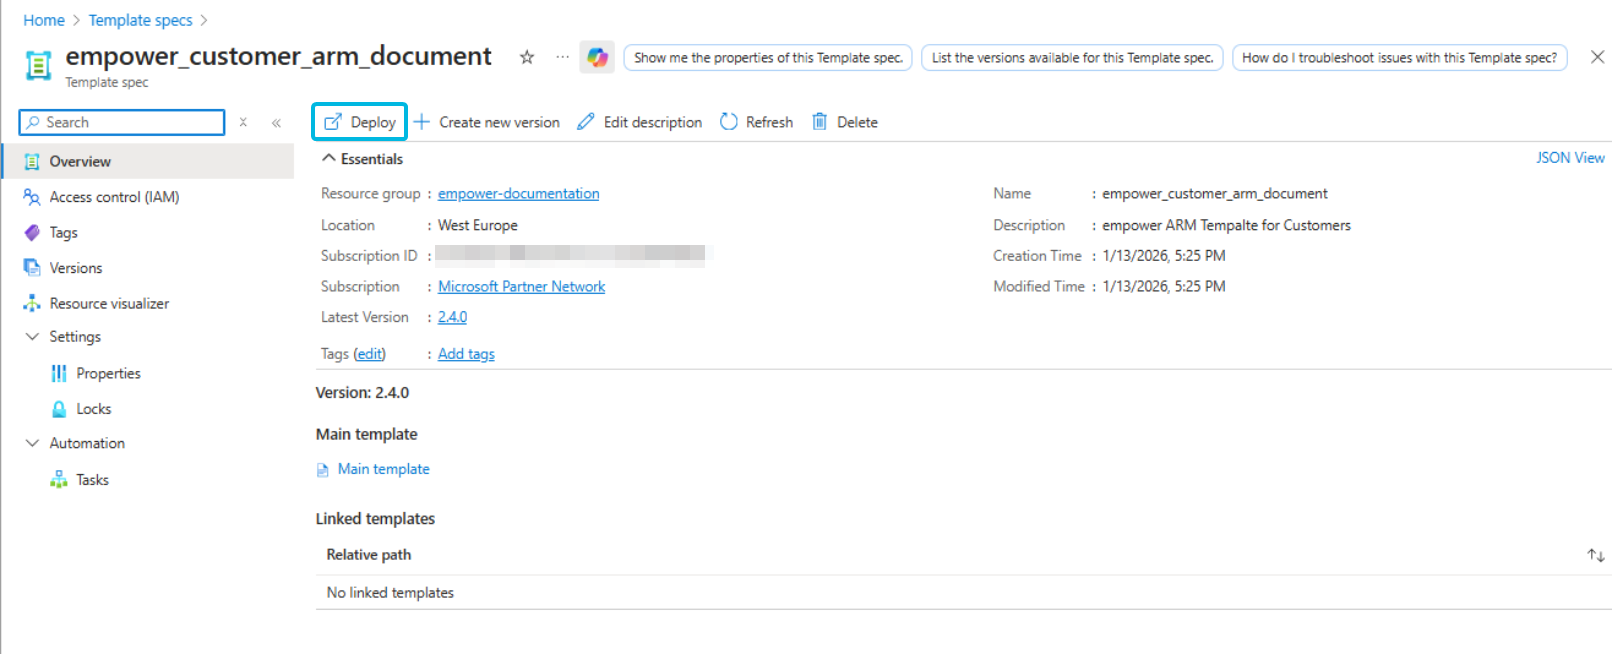Click the blurred Subscription ID value
The height and width of the screenshot is (654, 1612).
pos(570,255)
